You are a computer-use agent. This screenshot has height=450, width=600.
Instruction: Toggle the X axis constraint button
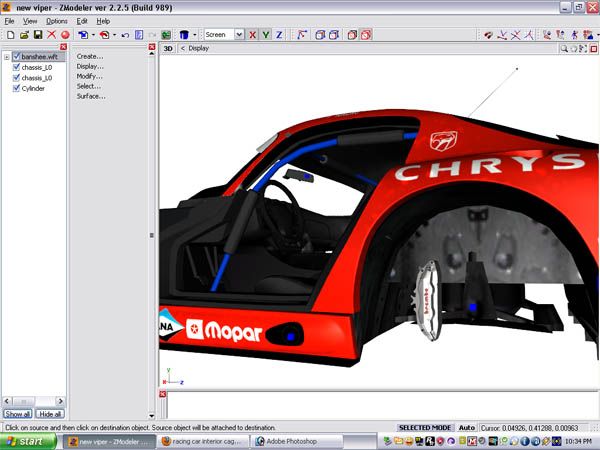[x=253, y=34]
